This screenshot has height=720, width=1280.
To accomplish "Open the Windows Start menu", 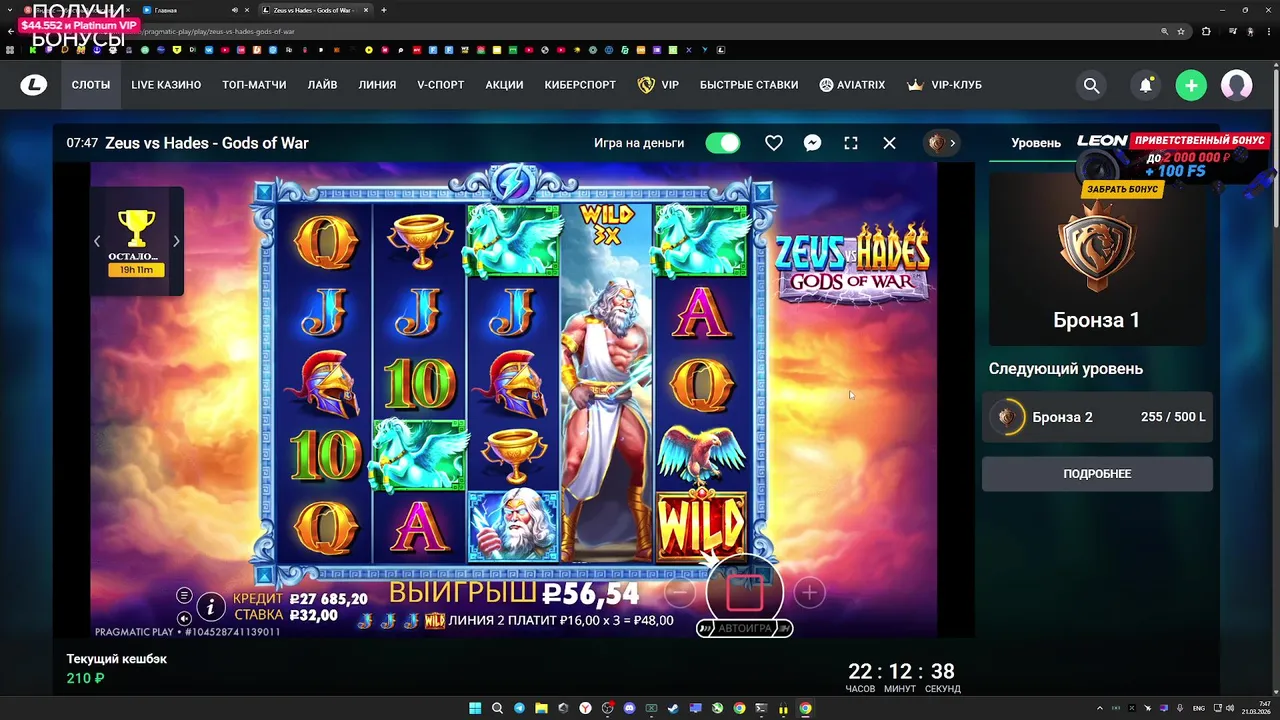I will coord(475,708).
